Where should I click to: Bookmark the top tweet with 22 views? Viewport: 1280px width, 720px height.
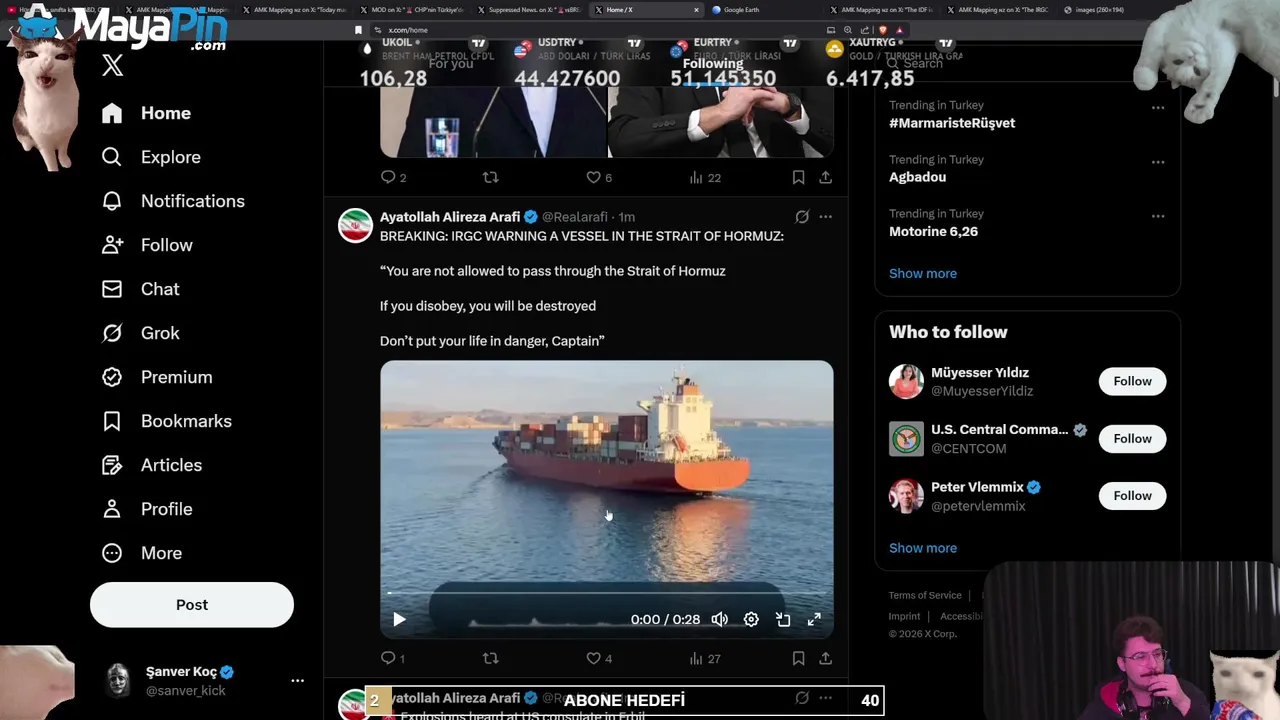point(798,177)
